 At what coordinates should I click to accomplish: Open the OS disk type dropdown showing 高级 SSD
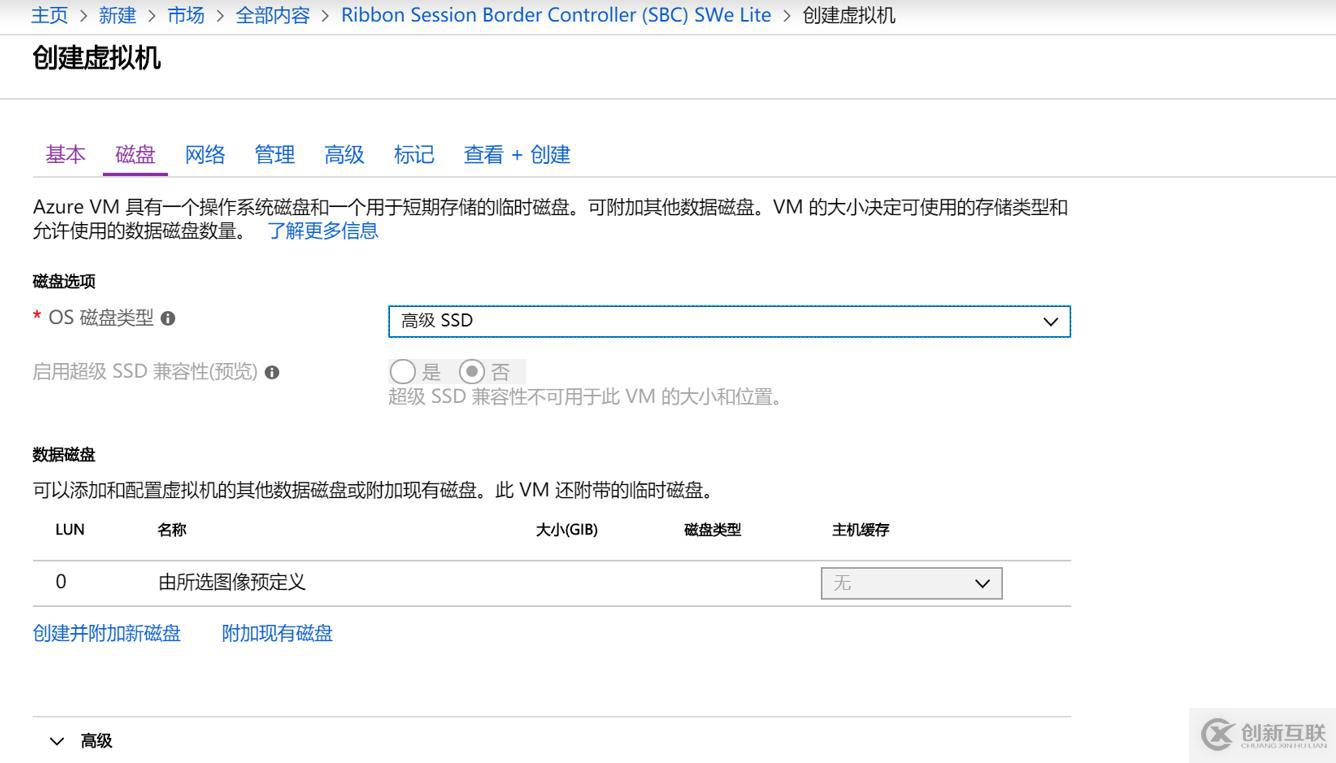pos(729,320)
